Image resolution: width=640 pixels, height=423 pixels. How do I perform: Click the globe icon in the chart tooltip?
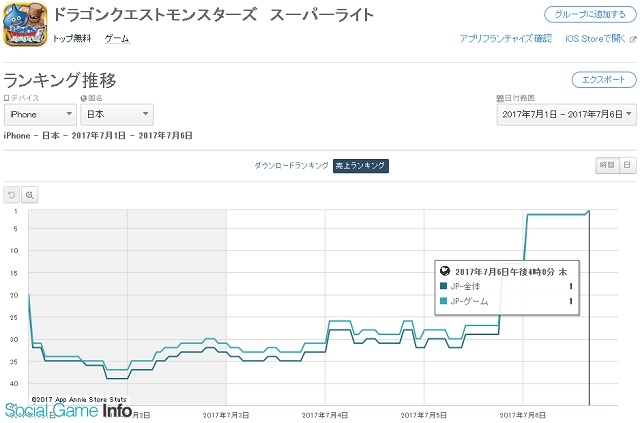point(445,271)
